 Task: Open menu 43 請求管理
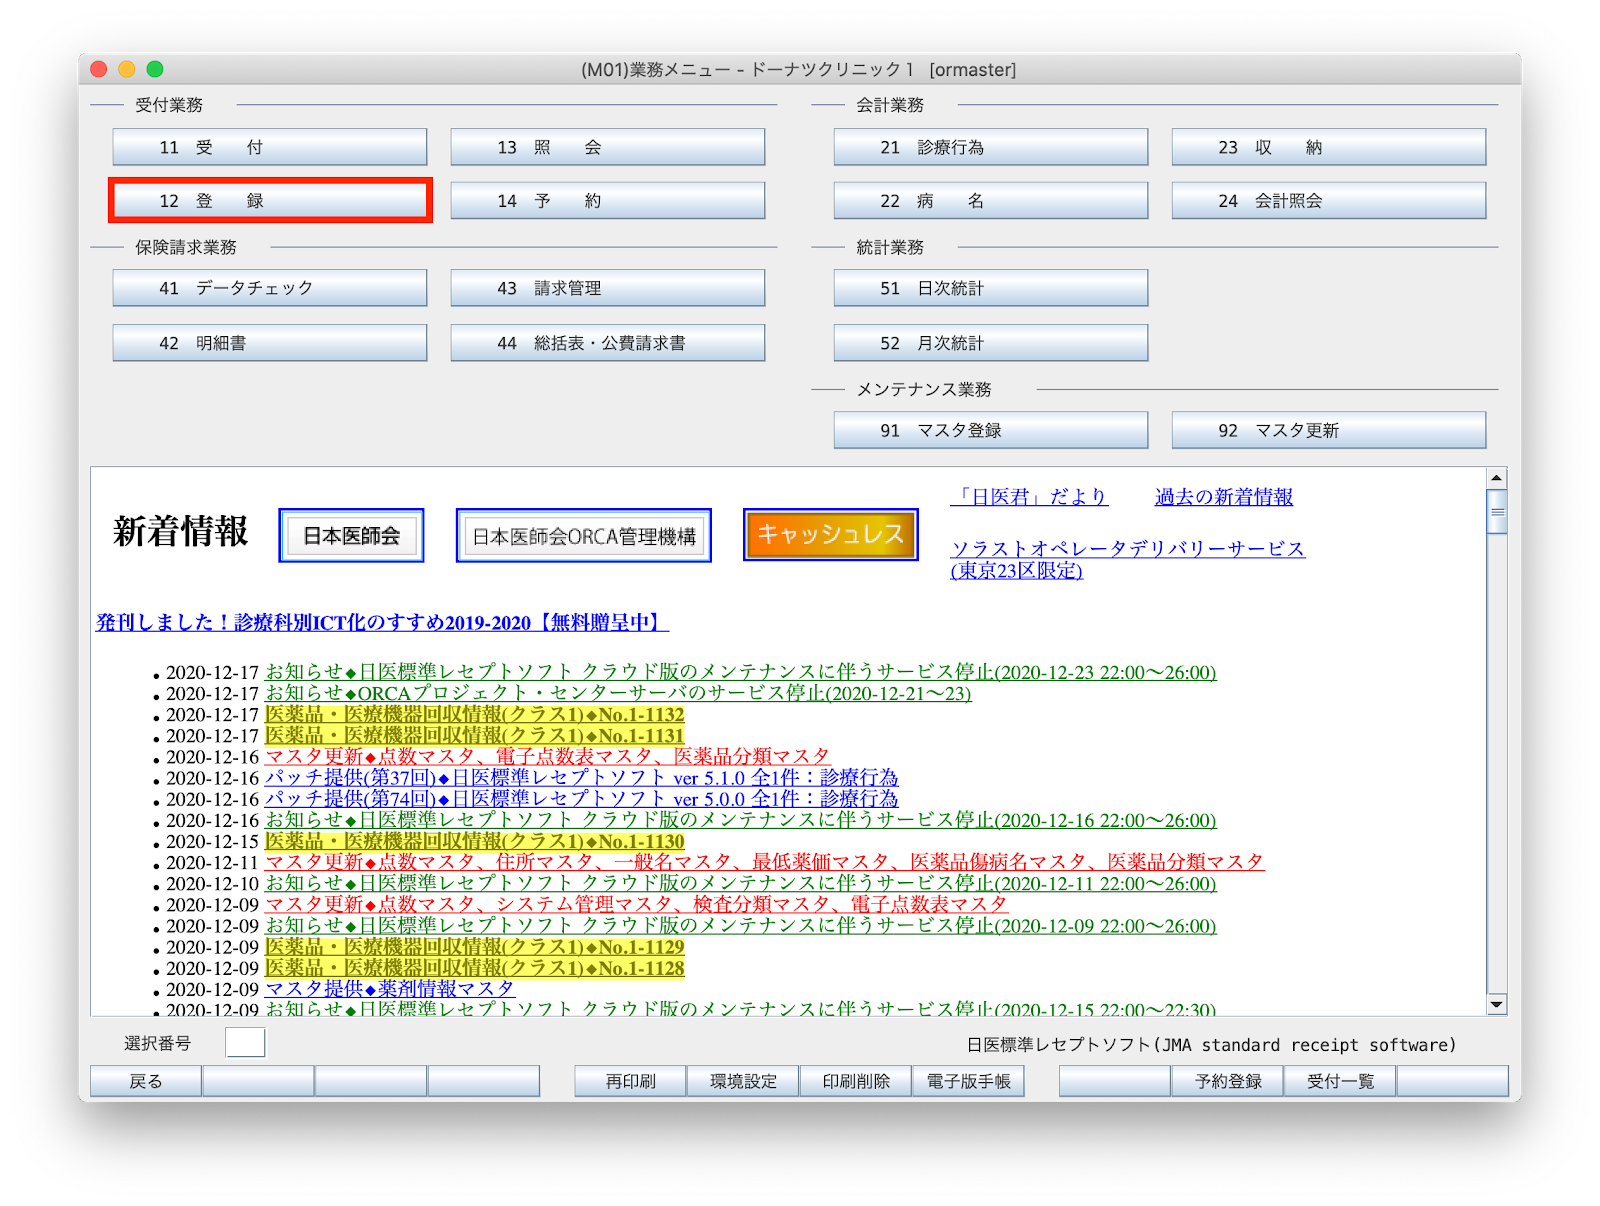[x=607, y=288]
